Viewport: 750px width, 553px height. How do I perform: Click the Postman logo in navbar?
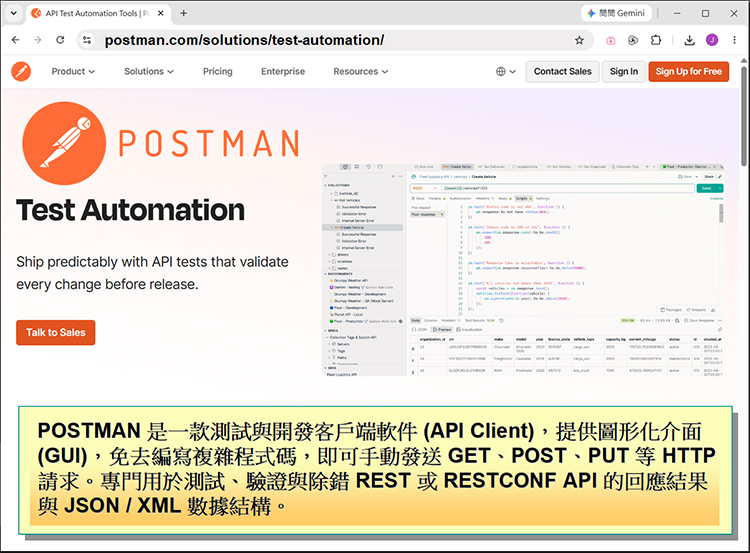[x=21, y=71]
